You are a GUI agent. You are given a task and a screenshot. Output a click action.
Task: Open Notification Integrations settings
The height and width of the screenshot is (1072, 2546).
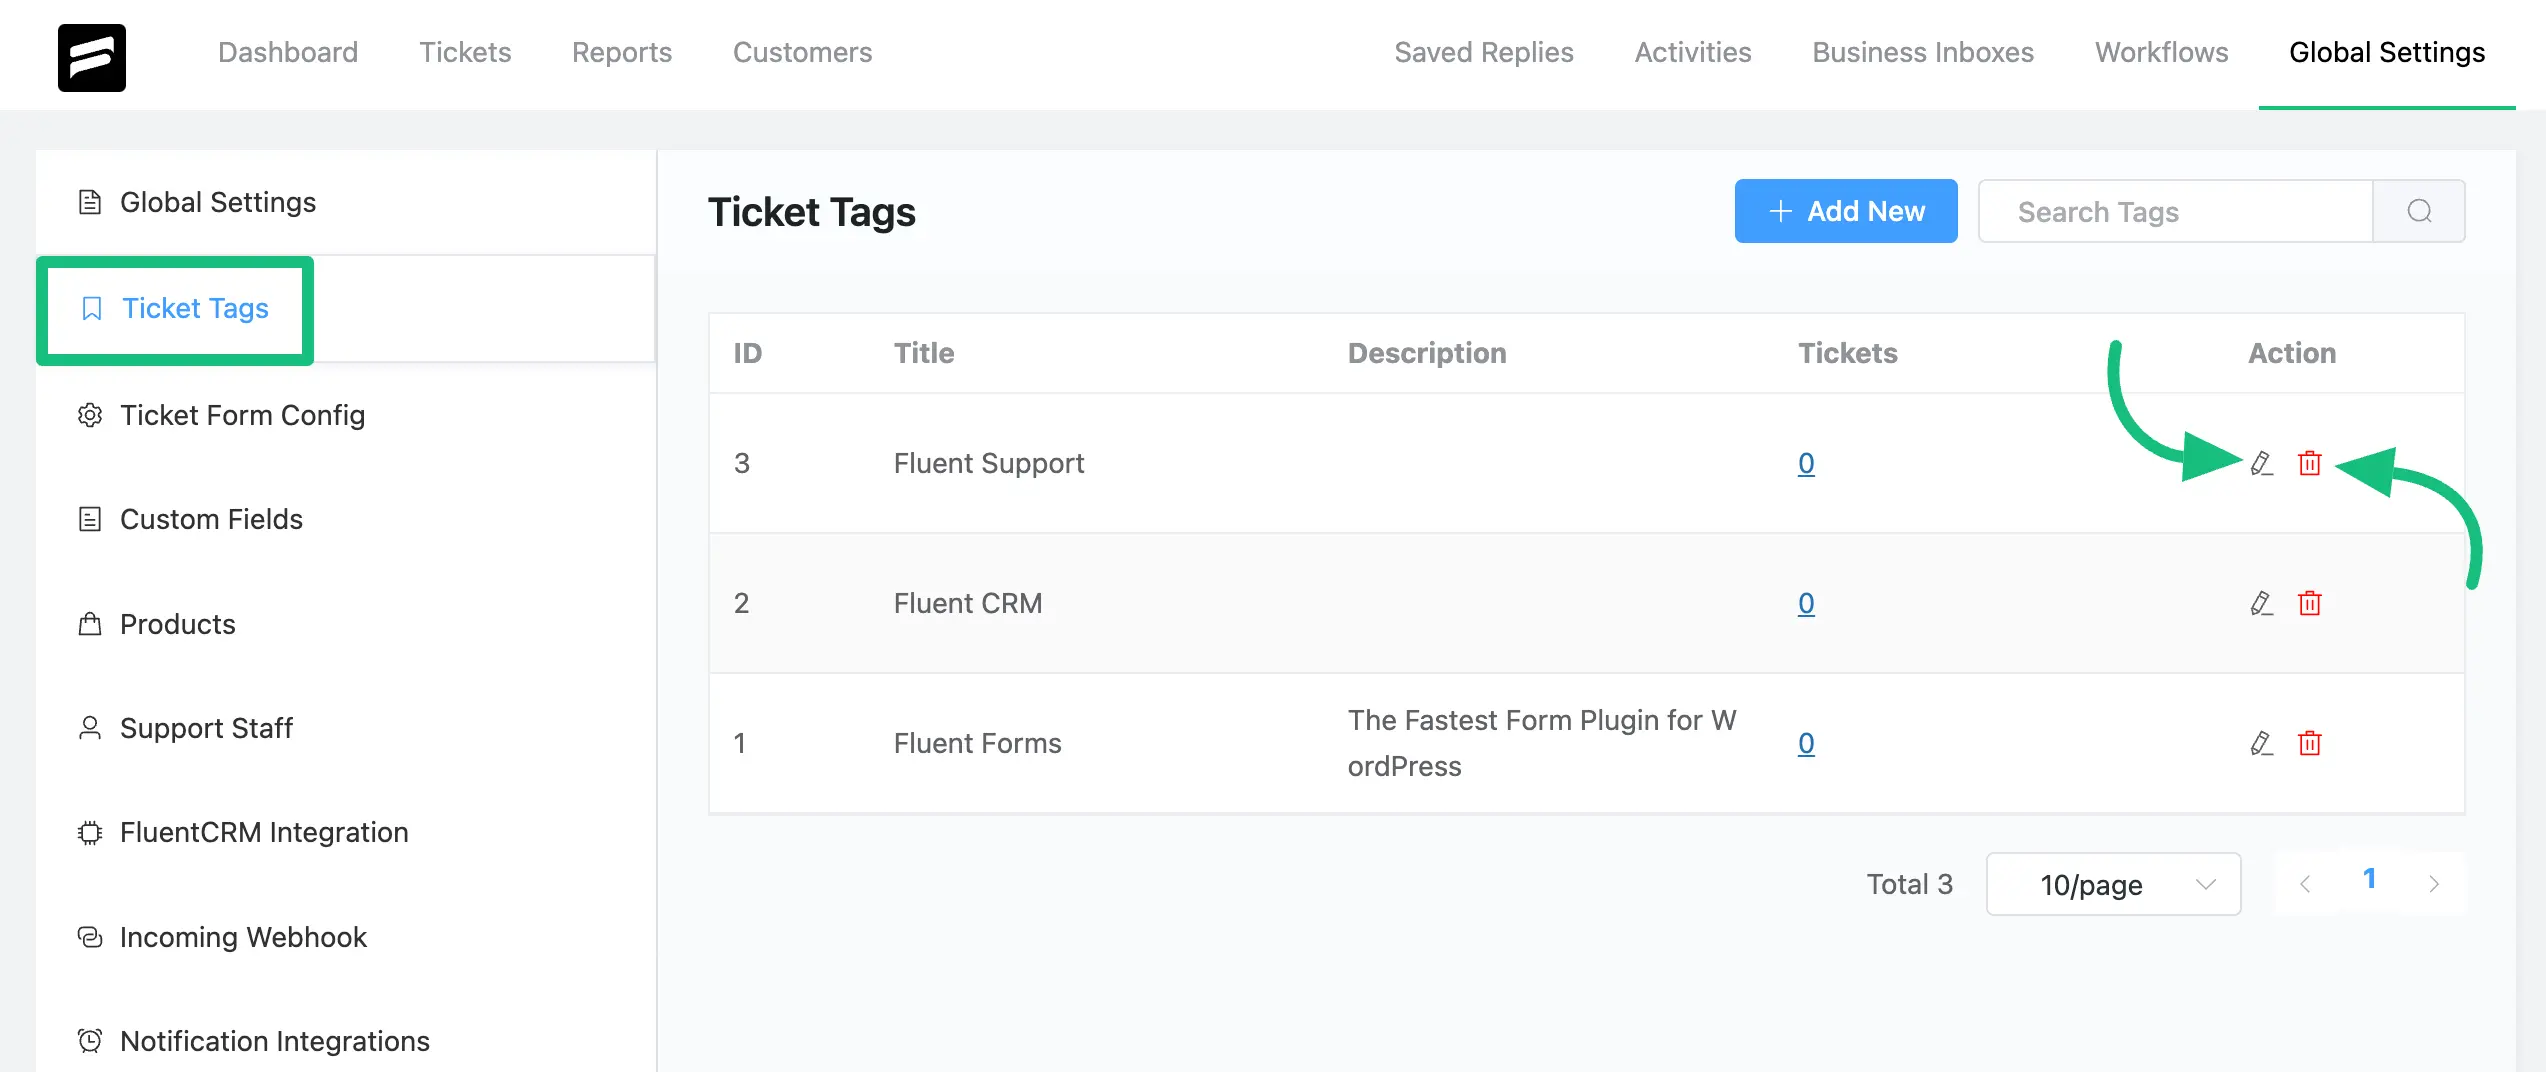345,1041
